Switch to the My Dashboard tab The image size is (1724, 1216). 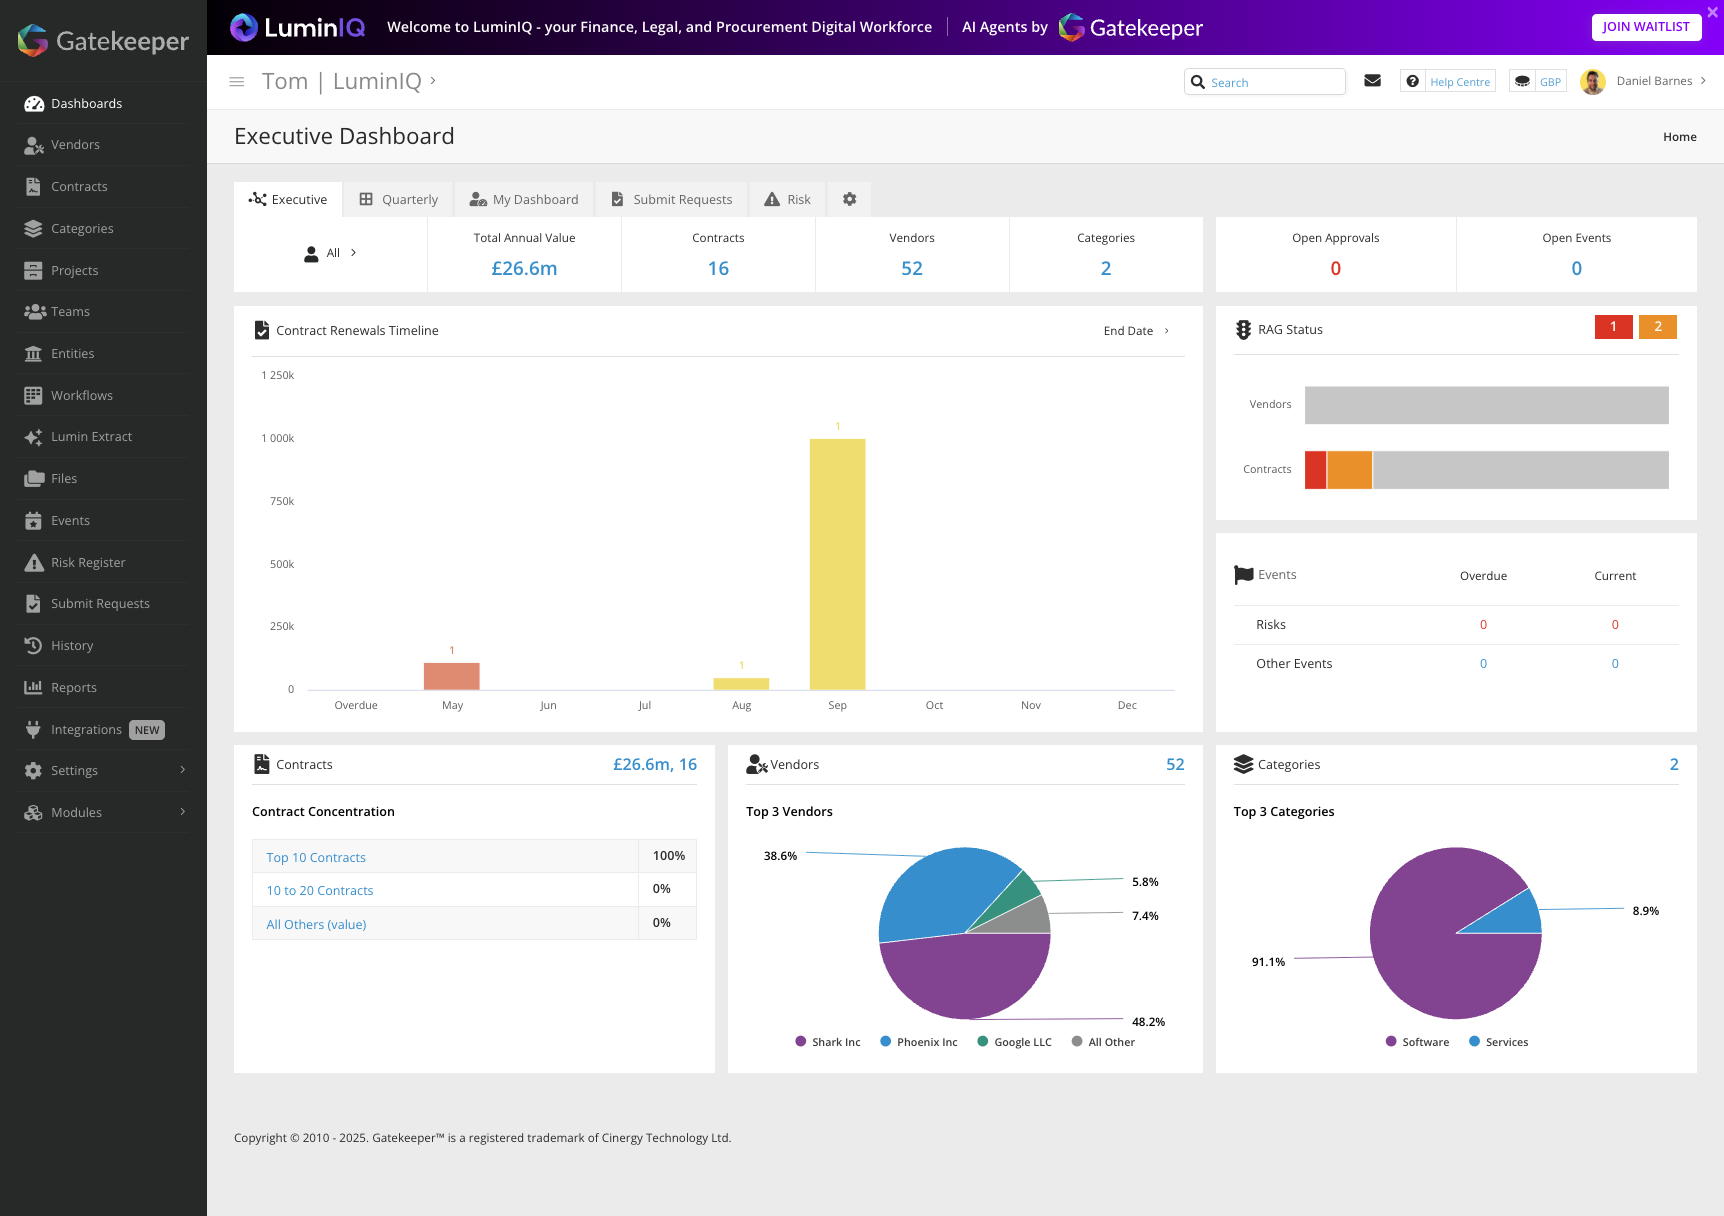pos(524,199)
